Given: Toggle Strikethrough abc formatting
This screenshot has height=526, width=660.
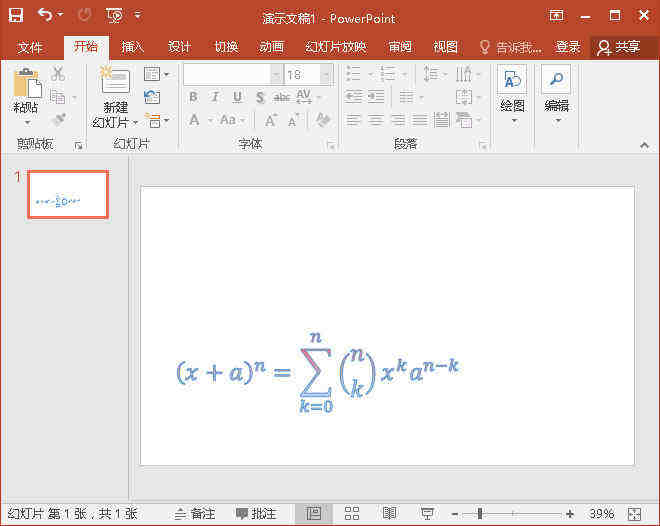Looking at the screenshot, I should pyautogui.click(x=282, y=97).
